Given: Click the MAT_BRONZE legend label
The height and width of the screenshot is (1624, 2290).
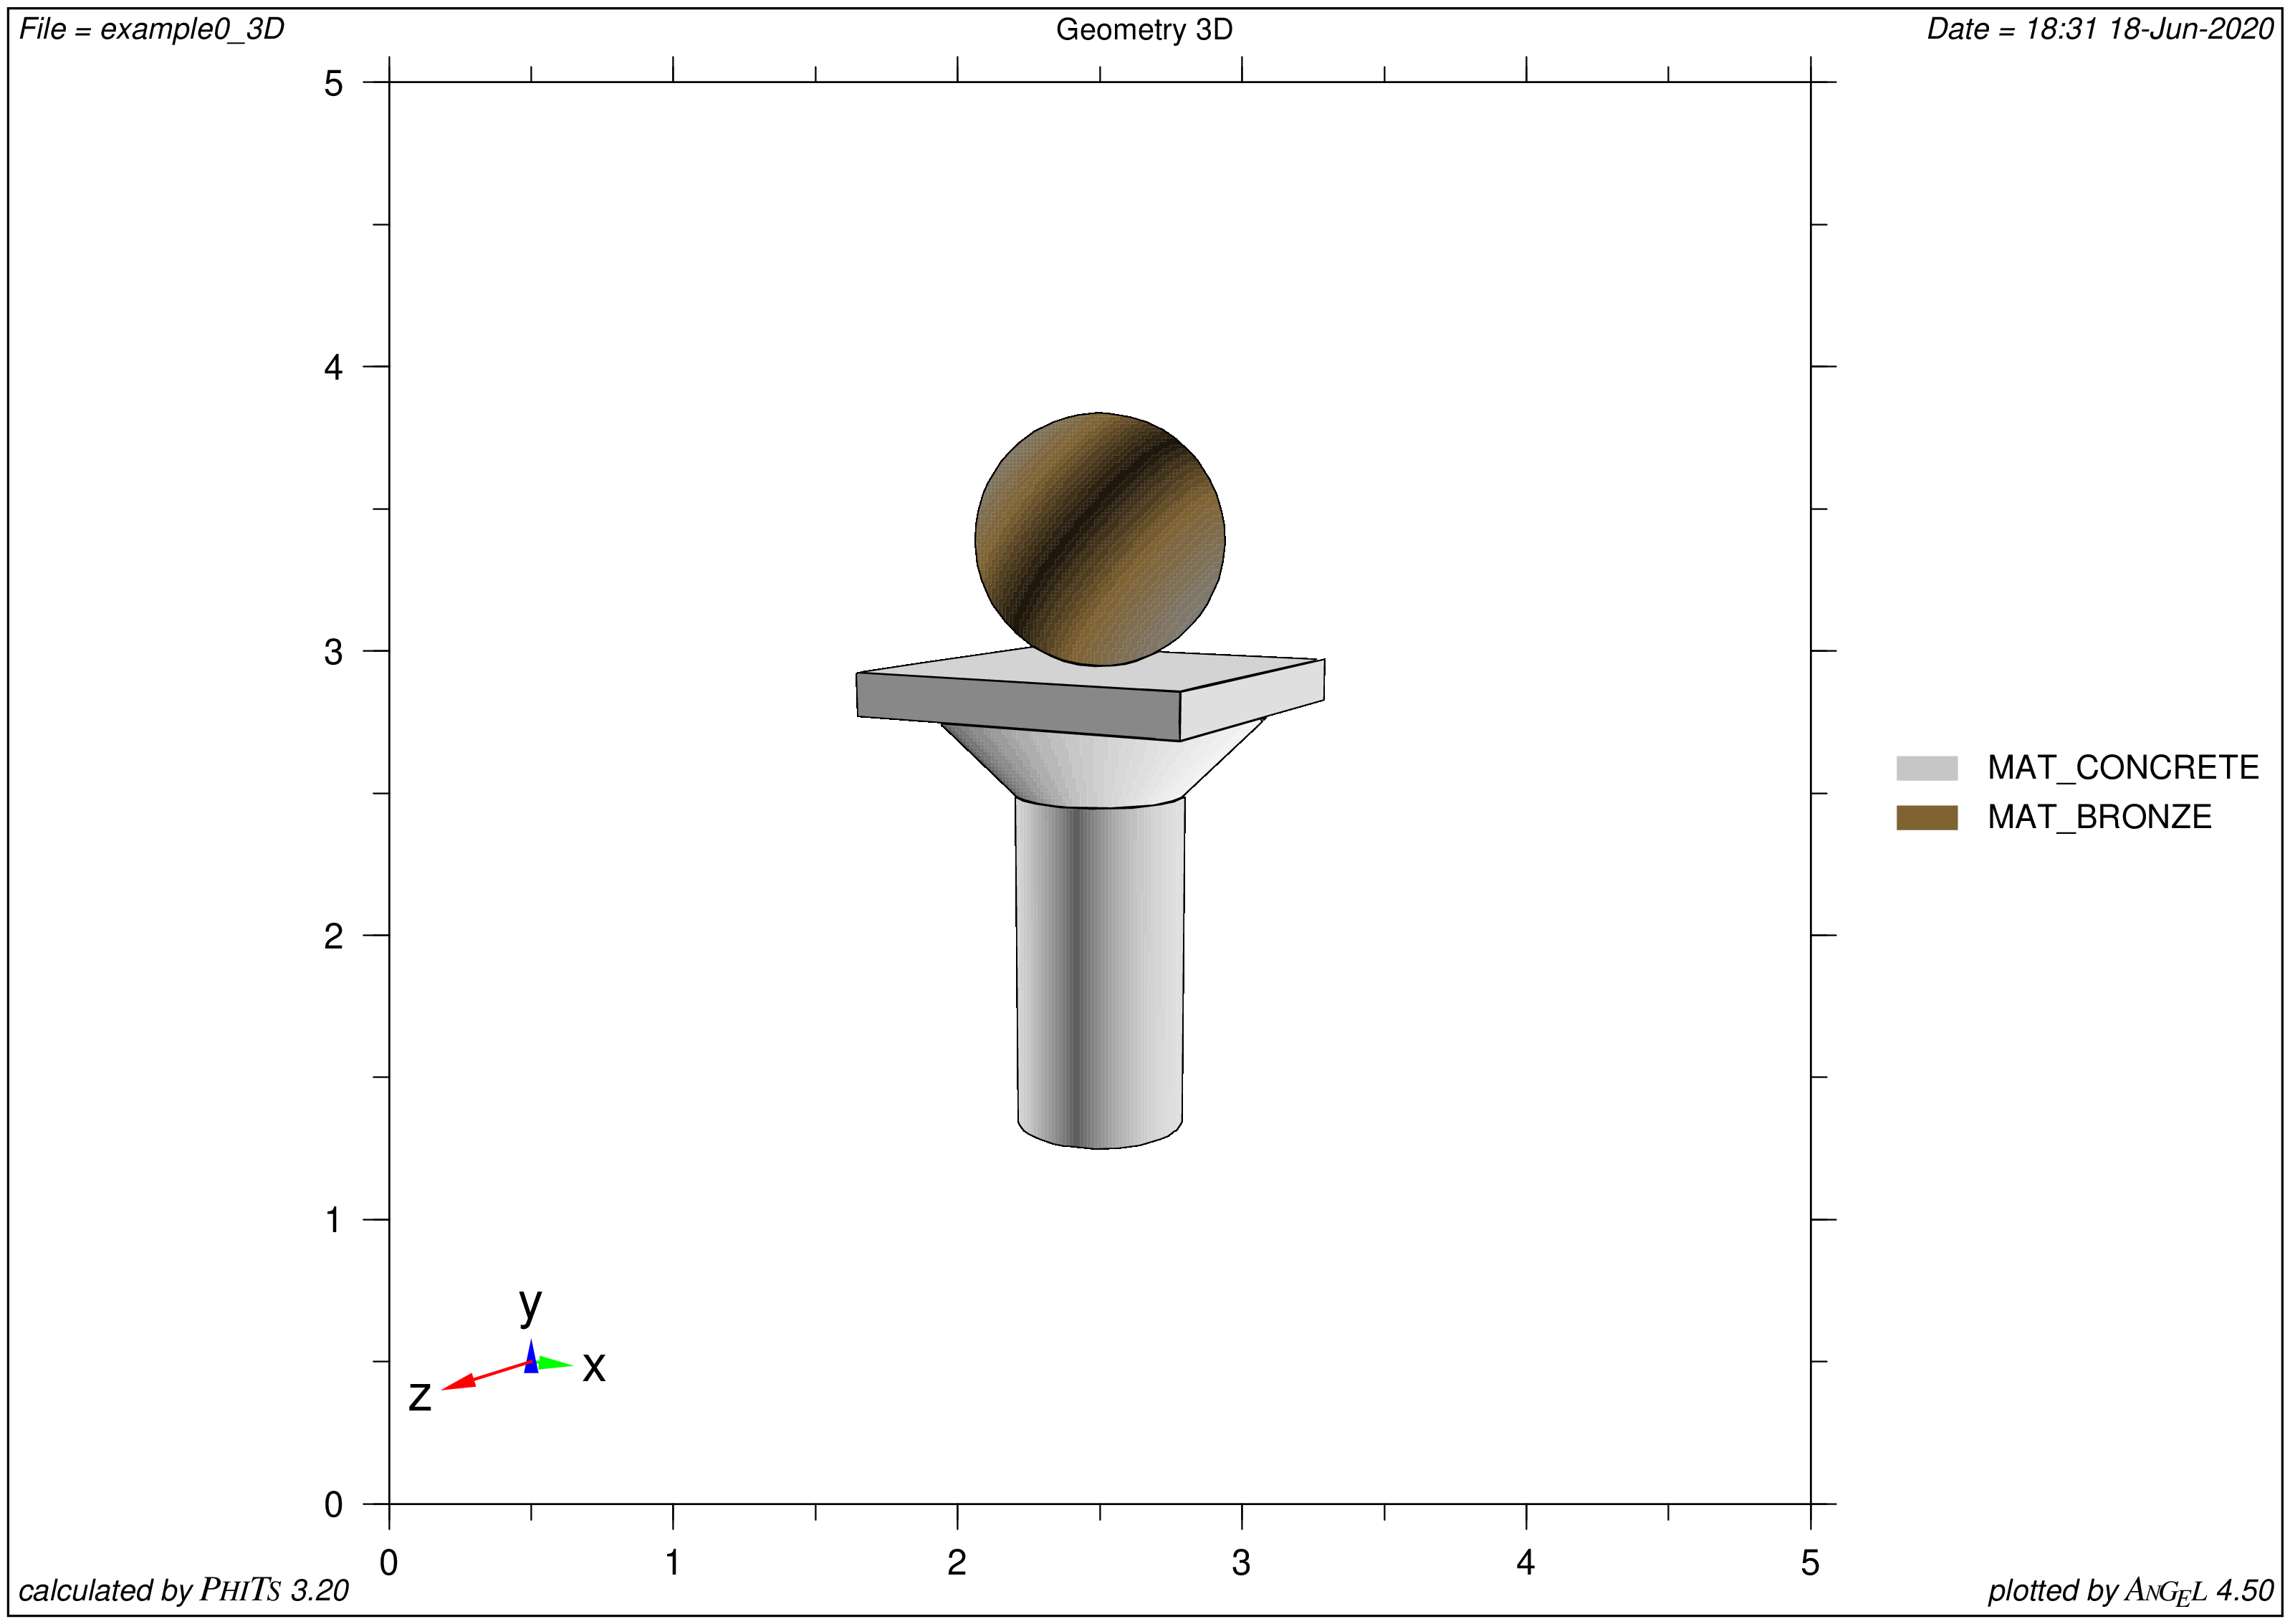Looking at the screenshot, I should (x=2099, y=817).
